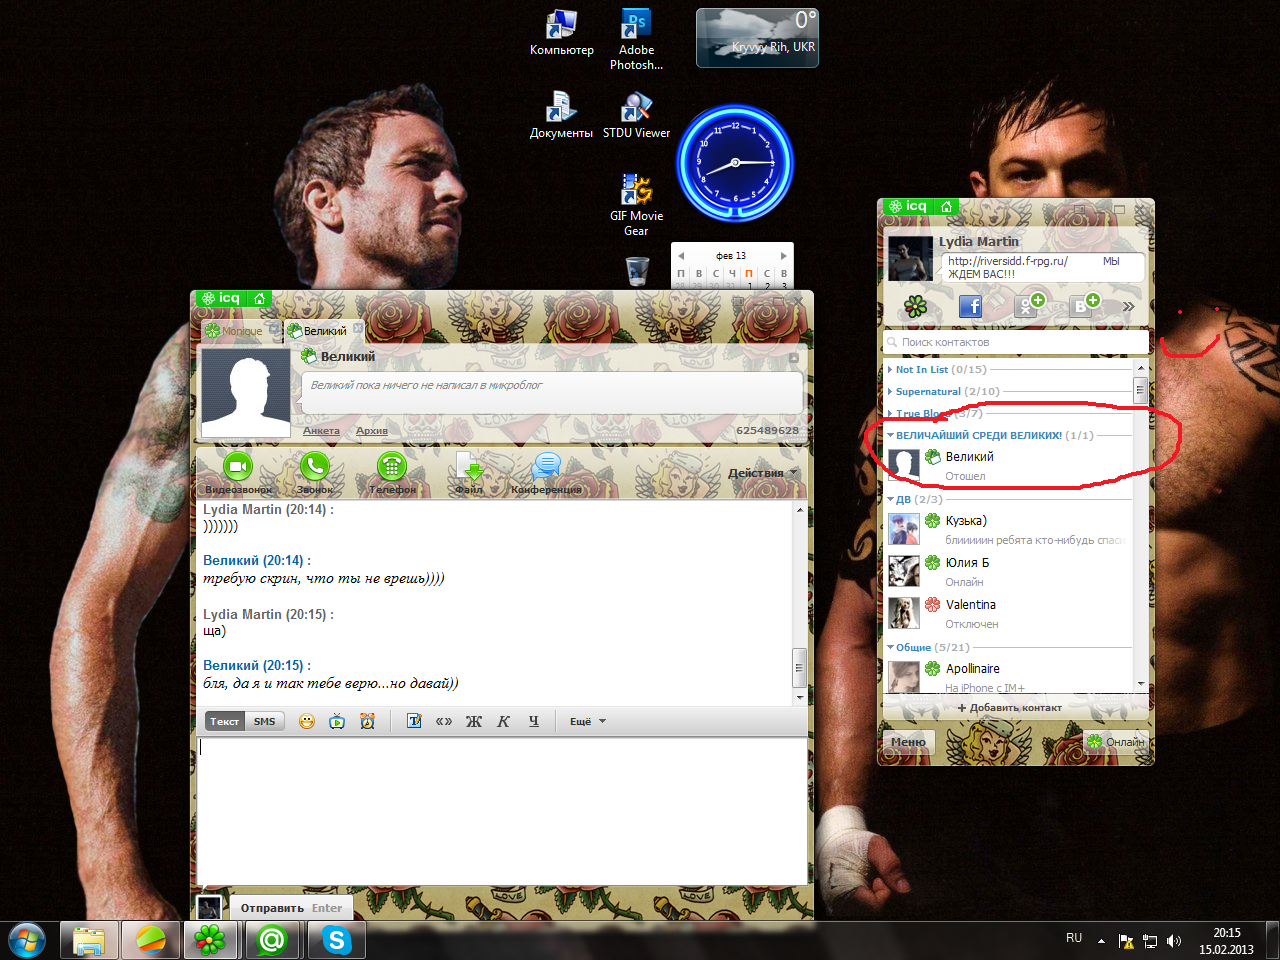This screenshot has height=960, width=1280.
Task: Switch to the Monique chat tab
Action: (241, 330)
